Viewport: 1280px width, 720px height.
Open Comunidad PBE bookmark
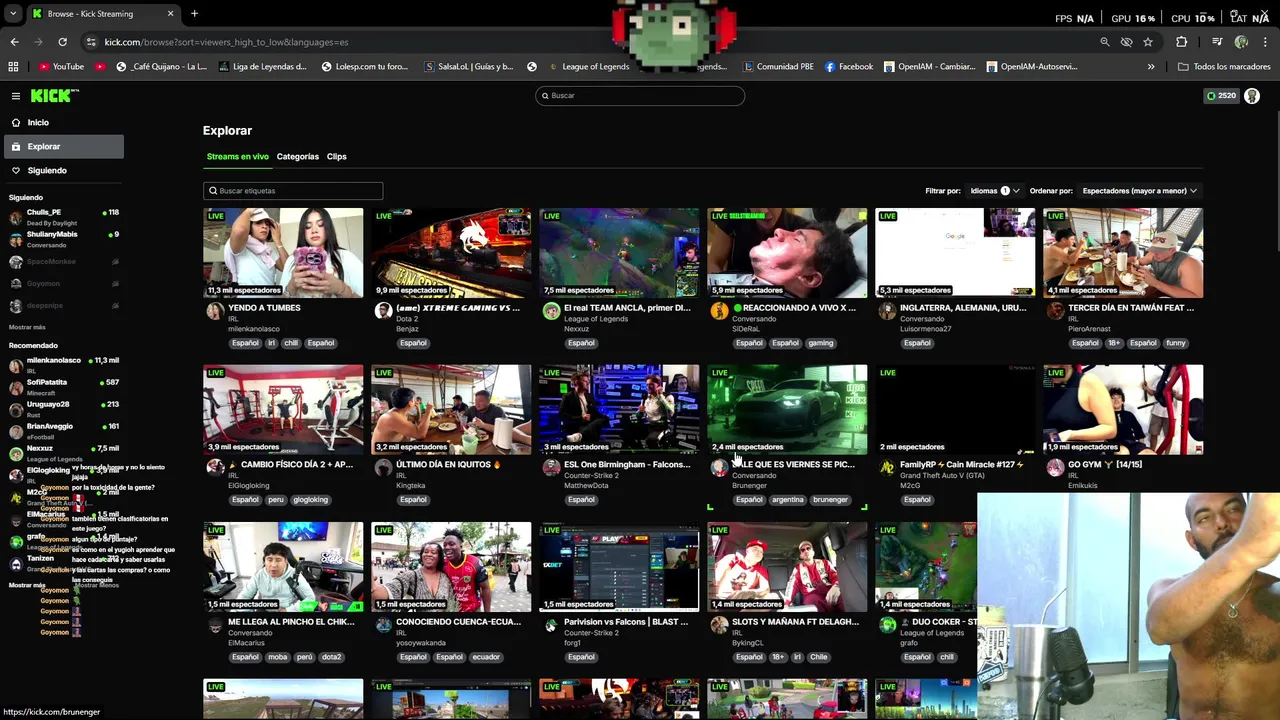[x=778, y=67]
